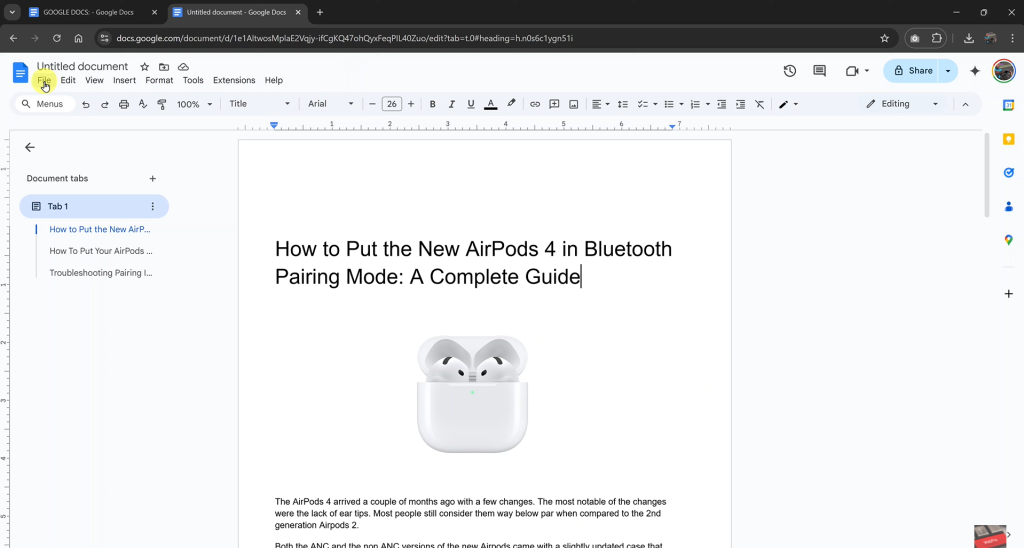Increase font size with plus button

point(411,104)
